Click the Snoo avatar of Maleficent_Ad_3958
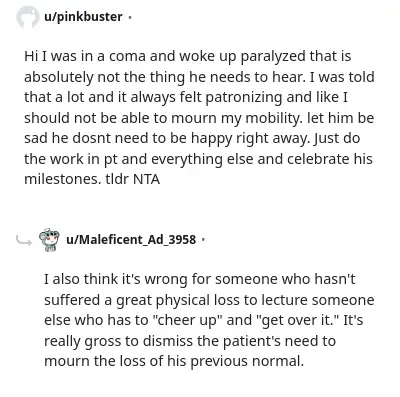This screenshot has height=397, width=400. pos(49,240)
